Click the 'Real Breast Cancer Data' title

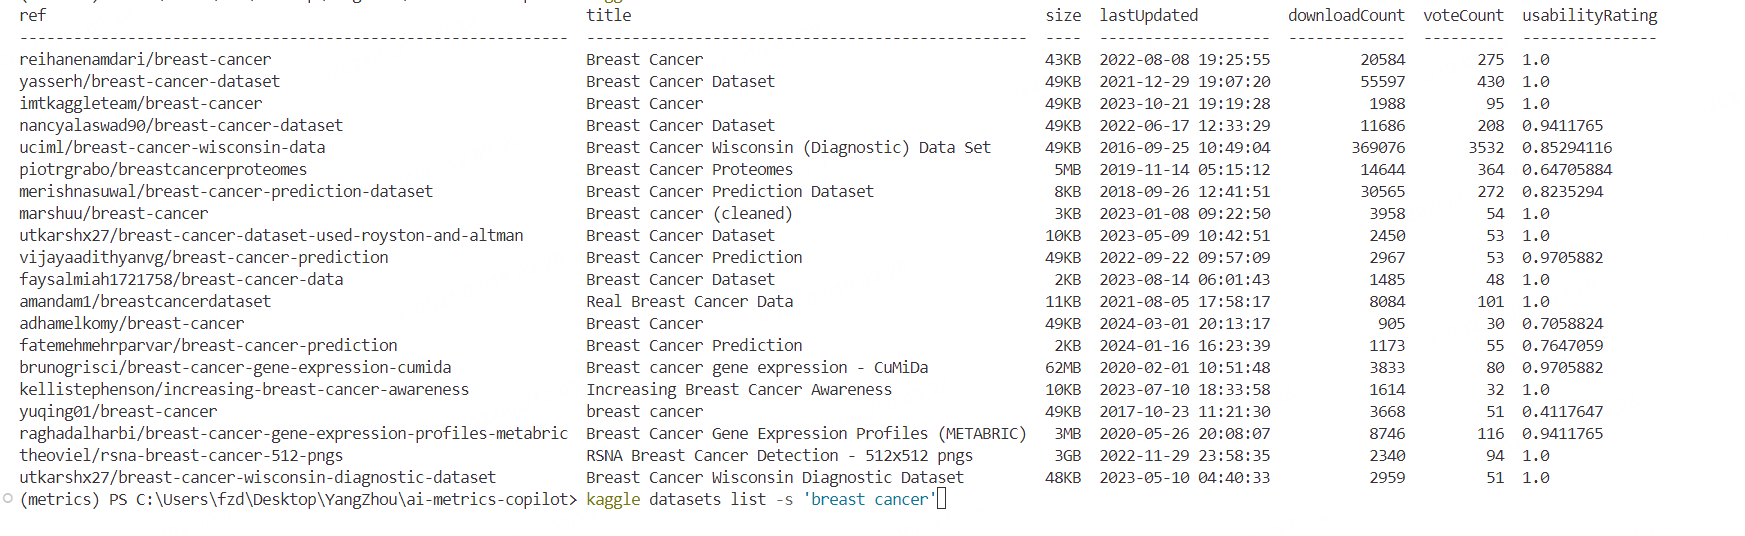(689, 302)
